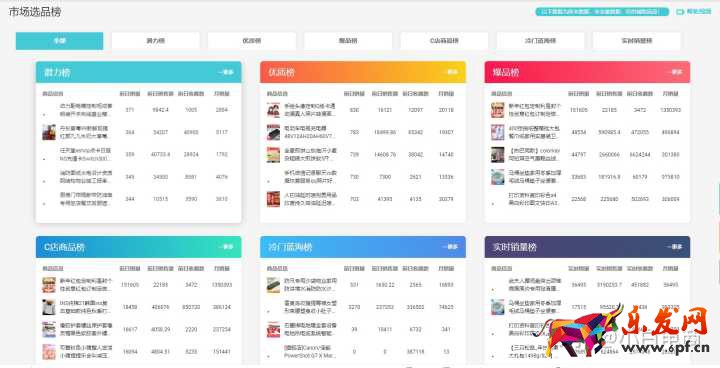
Task: Open first product thumbnail in C店商品榜 card
Action: coord(49,285)
